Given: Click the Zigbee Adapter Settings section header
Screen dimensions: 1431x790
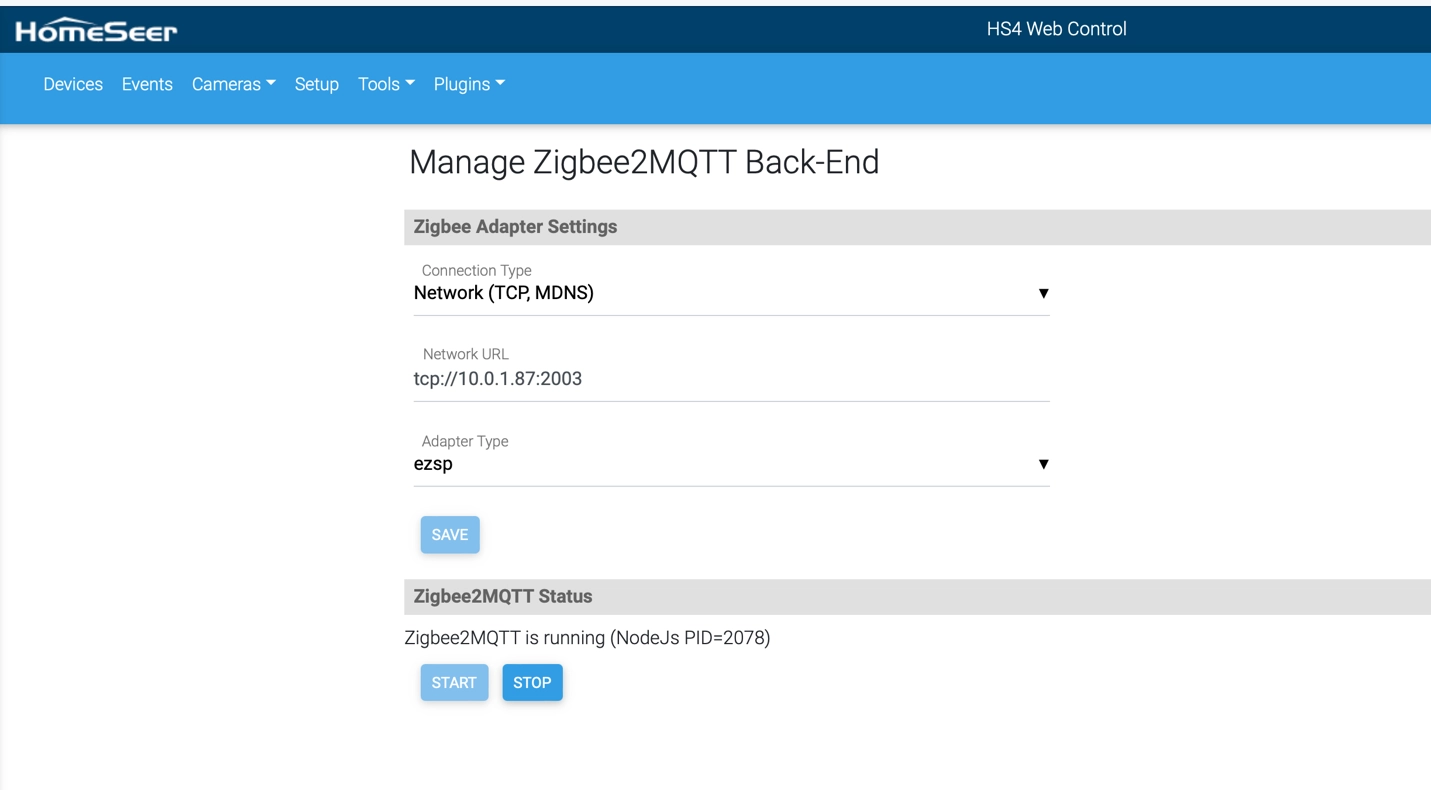Looking at the screenshot, I should tap(917, 227).
